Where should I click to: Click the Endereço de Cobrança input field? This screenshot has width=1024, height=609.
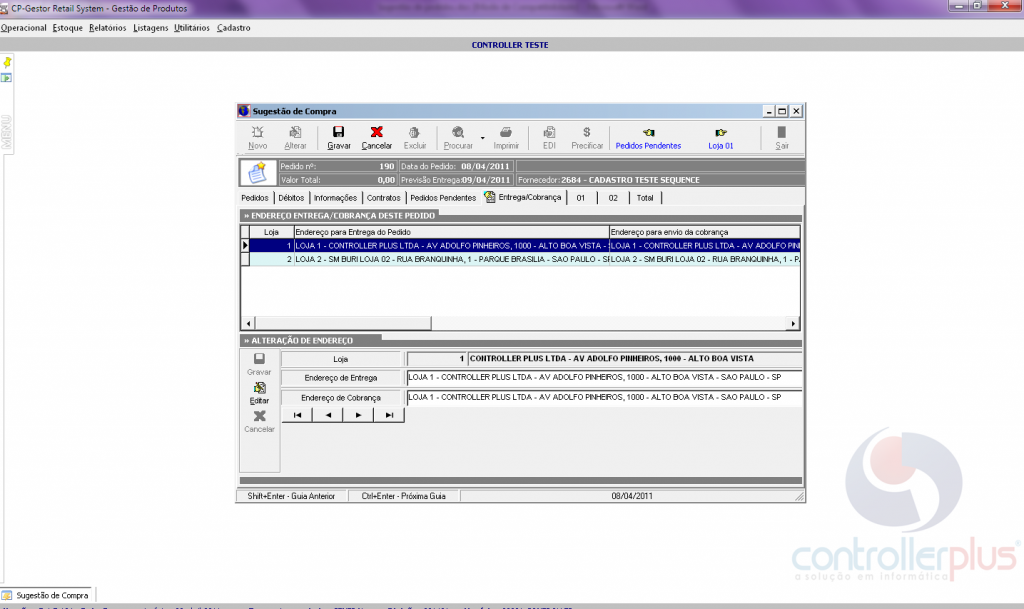point(604,398)
